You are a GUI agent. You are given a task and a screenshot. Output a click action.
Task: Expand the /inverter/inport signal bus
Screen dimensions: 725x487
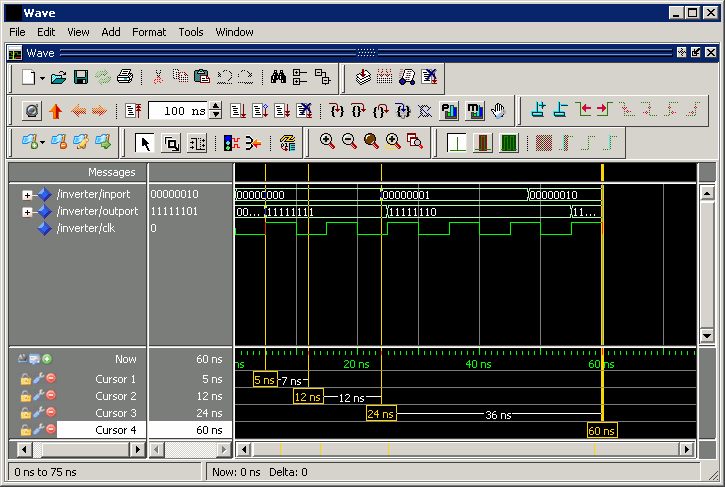pyautogui.click(x=27, y=195)
